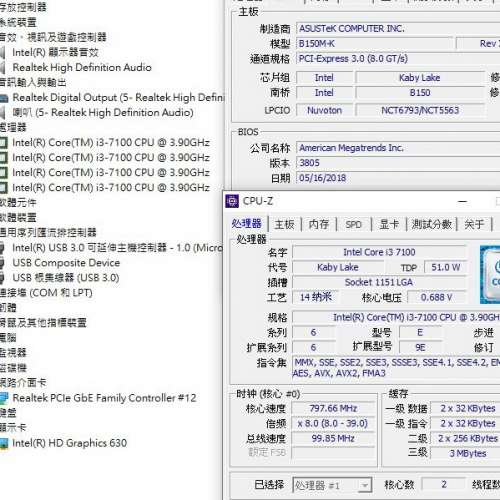
Task: Collapse the 網路介面卡 category
Action: [x=23, y=383]
